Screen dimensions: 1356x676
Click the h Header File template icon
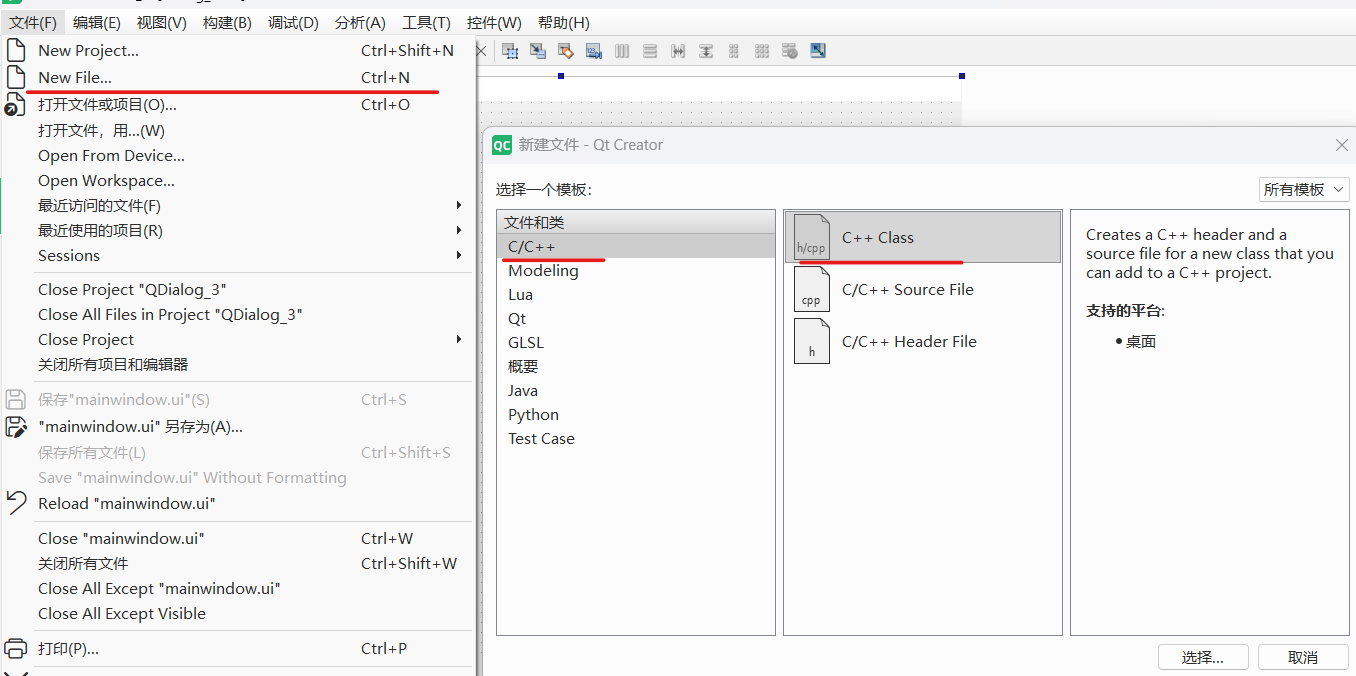pyautogui.click(x=812, y=341)
